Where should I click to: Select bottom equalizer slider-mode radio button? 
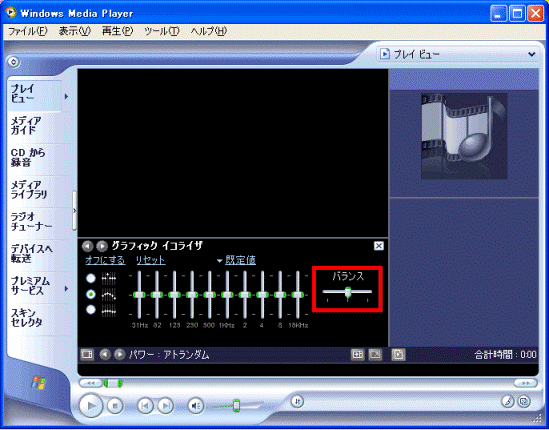pyautogui.click(x=91, y=310)
